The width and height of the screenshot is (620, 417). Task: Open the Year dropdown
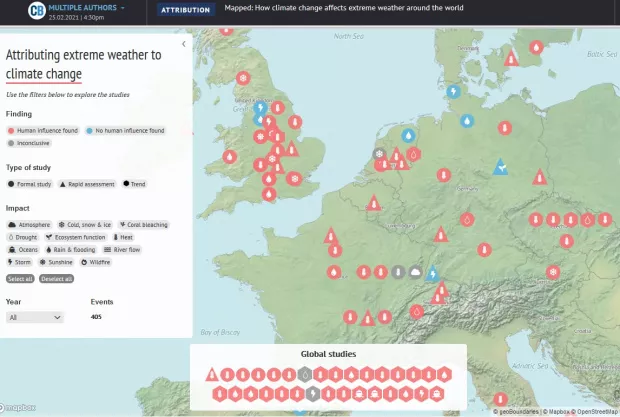pos(35,317)
